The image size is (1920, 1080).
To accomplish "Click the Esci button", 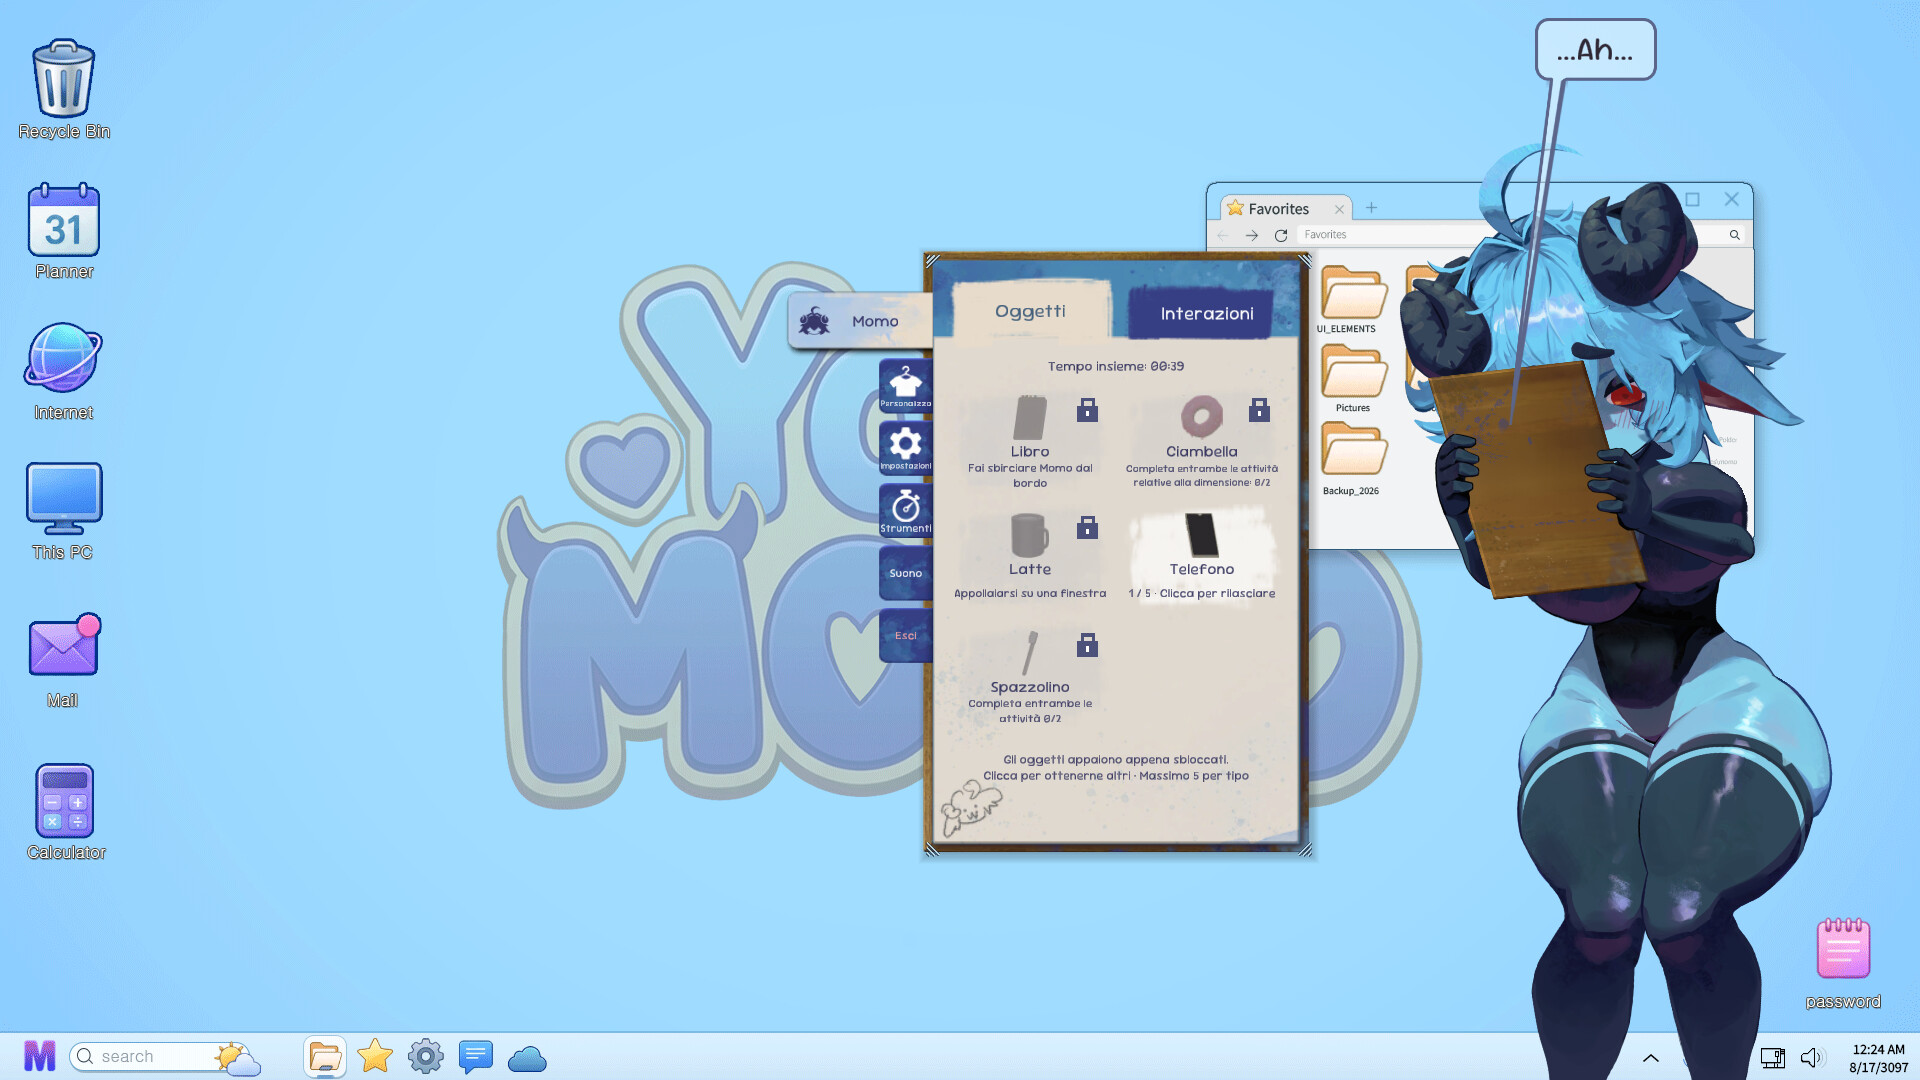I will [x=905, y=635].
